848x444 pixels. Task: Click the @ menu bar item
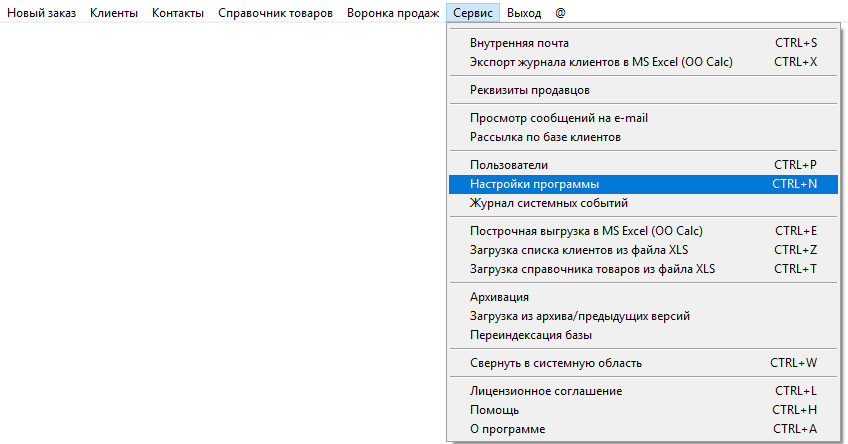point(560,13)
